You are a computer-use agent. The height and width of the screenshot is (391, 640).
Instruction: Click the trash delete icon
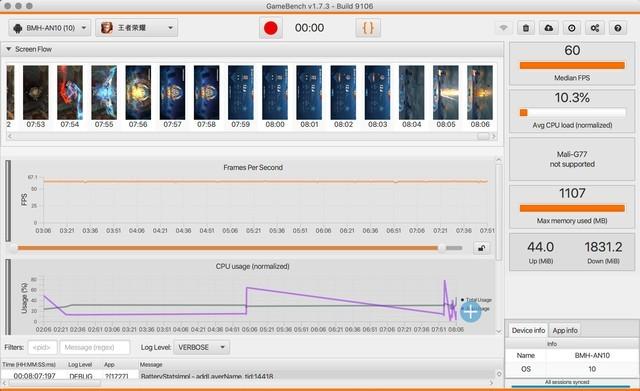pyautogui.click(x=526, y=28)
